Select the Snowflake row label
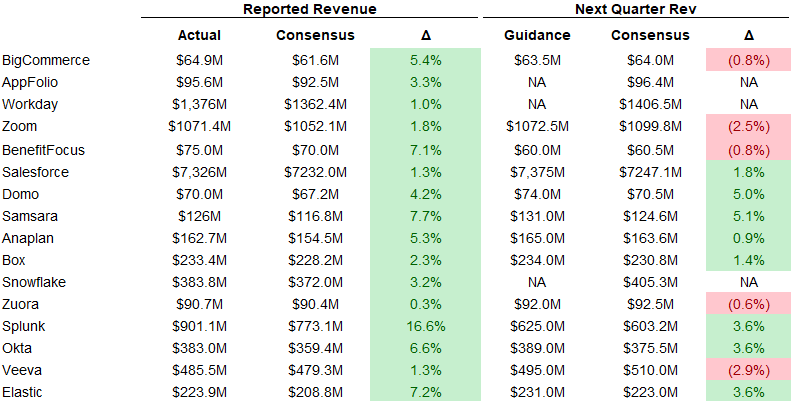 (34, 282)
